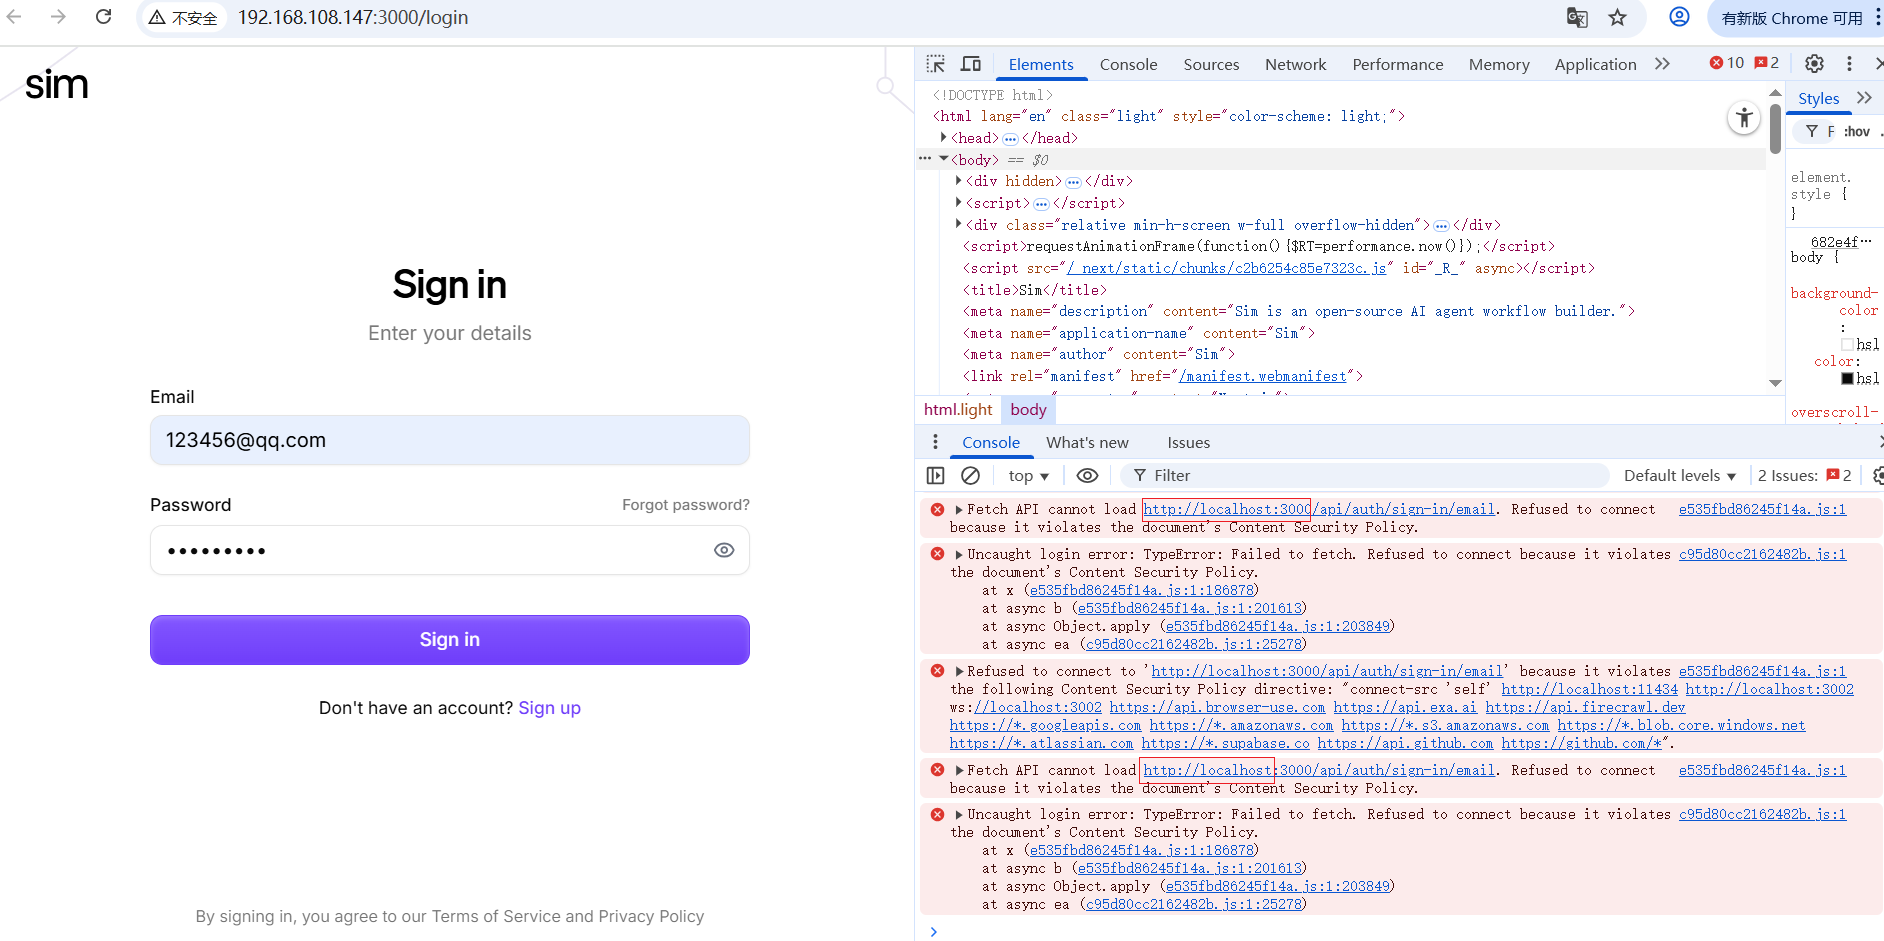The width and height of the screenshot is (1884, 941).
Task: Open the translate page icon in address bar
Action: [x=1577, y=17]
